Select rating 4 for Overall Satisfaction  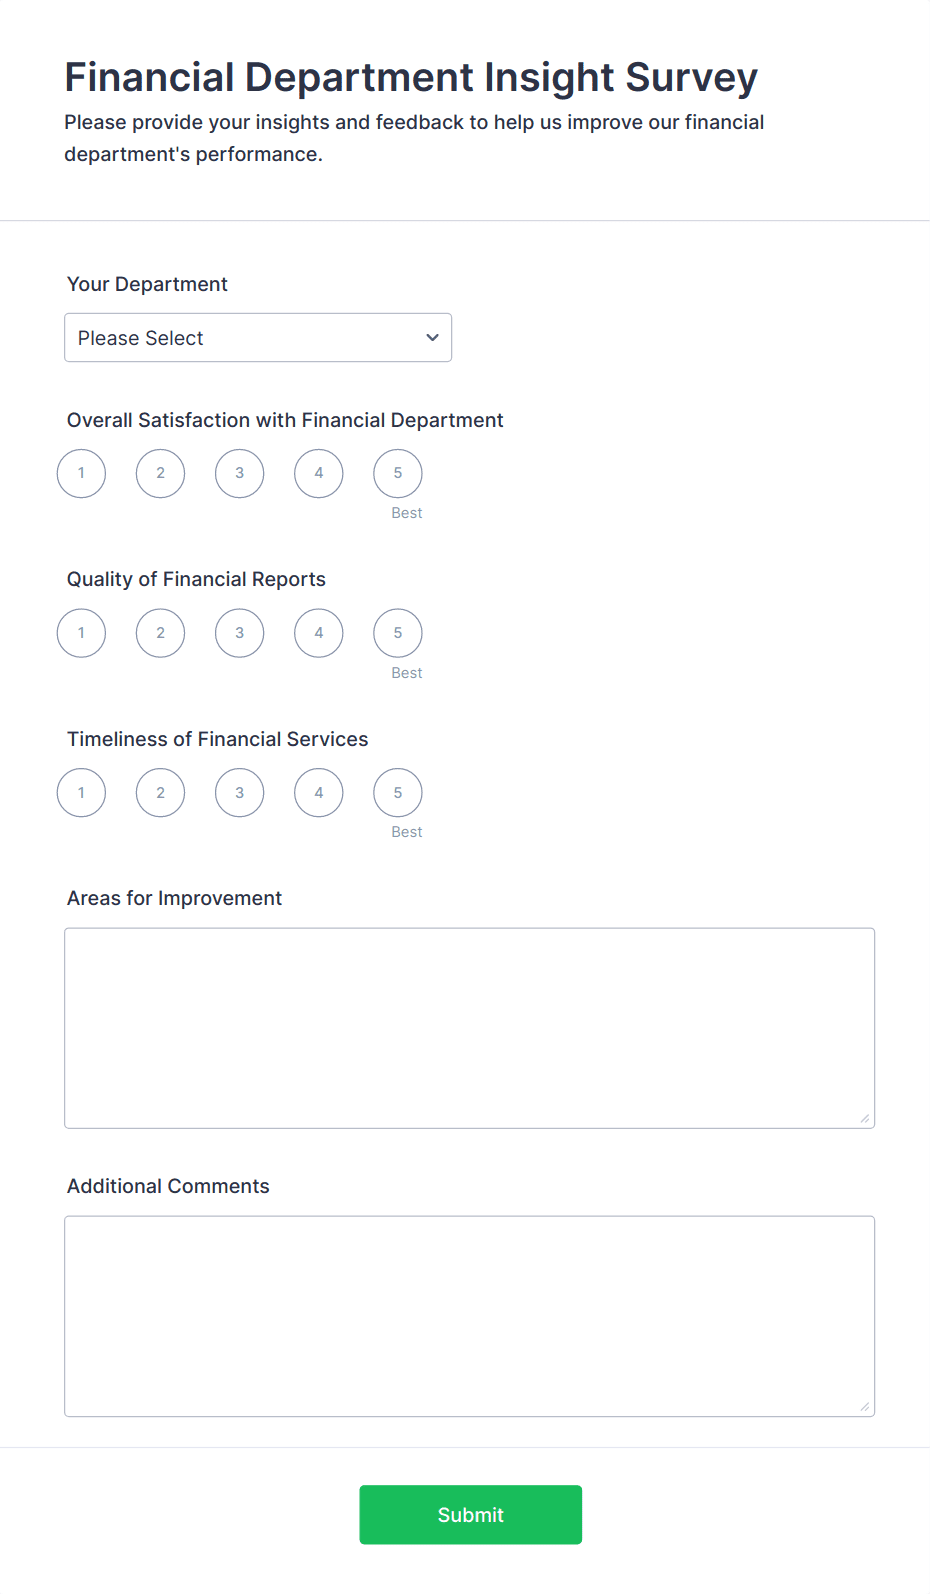coord(318,473)
